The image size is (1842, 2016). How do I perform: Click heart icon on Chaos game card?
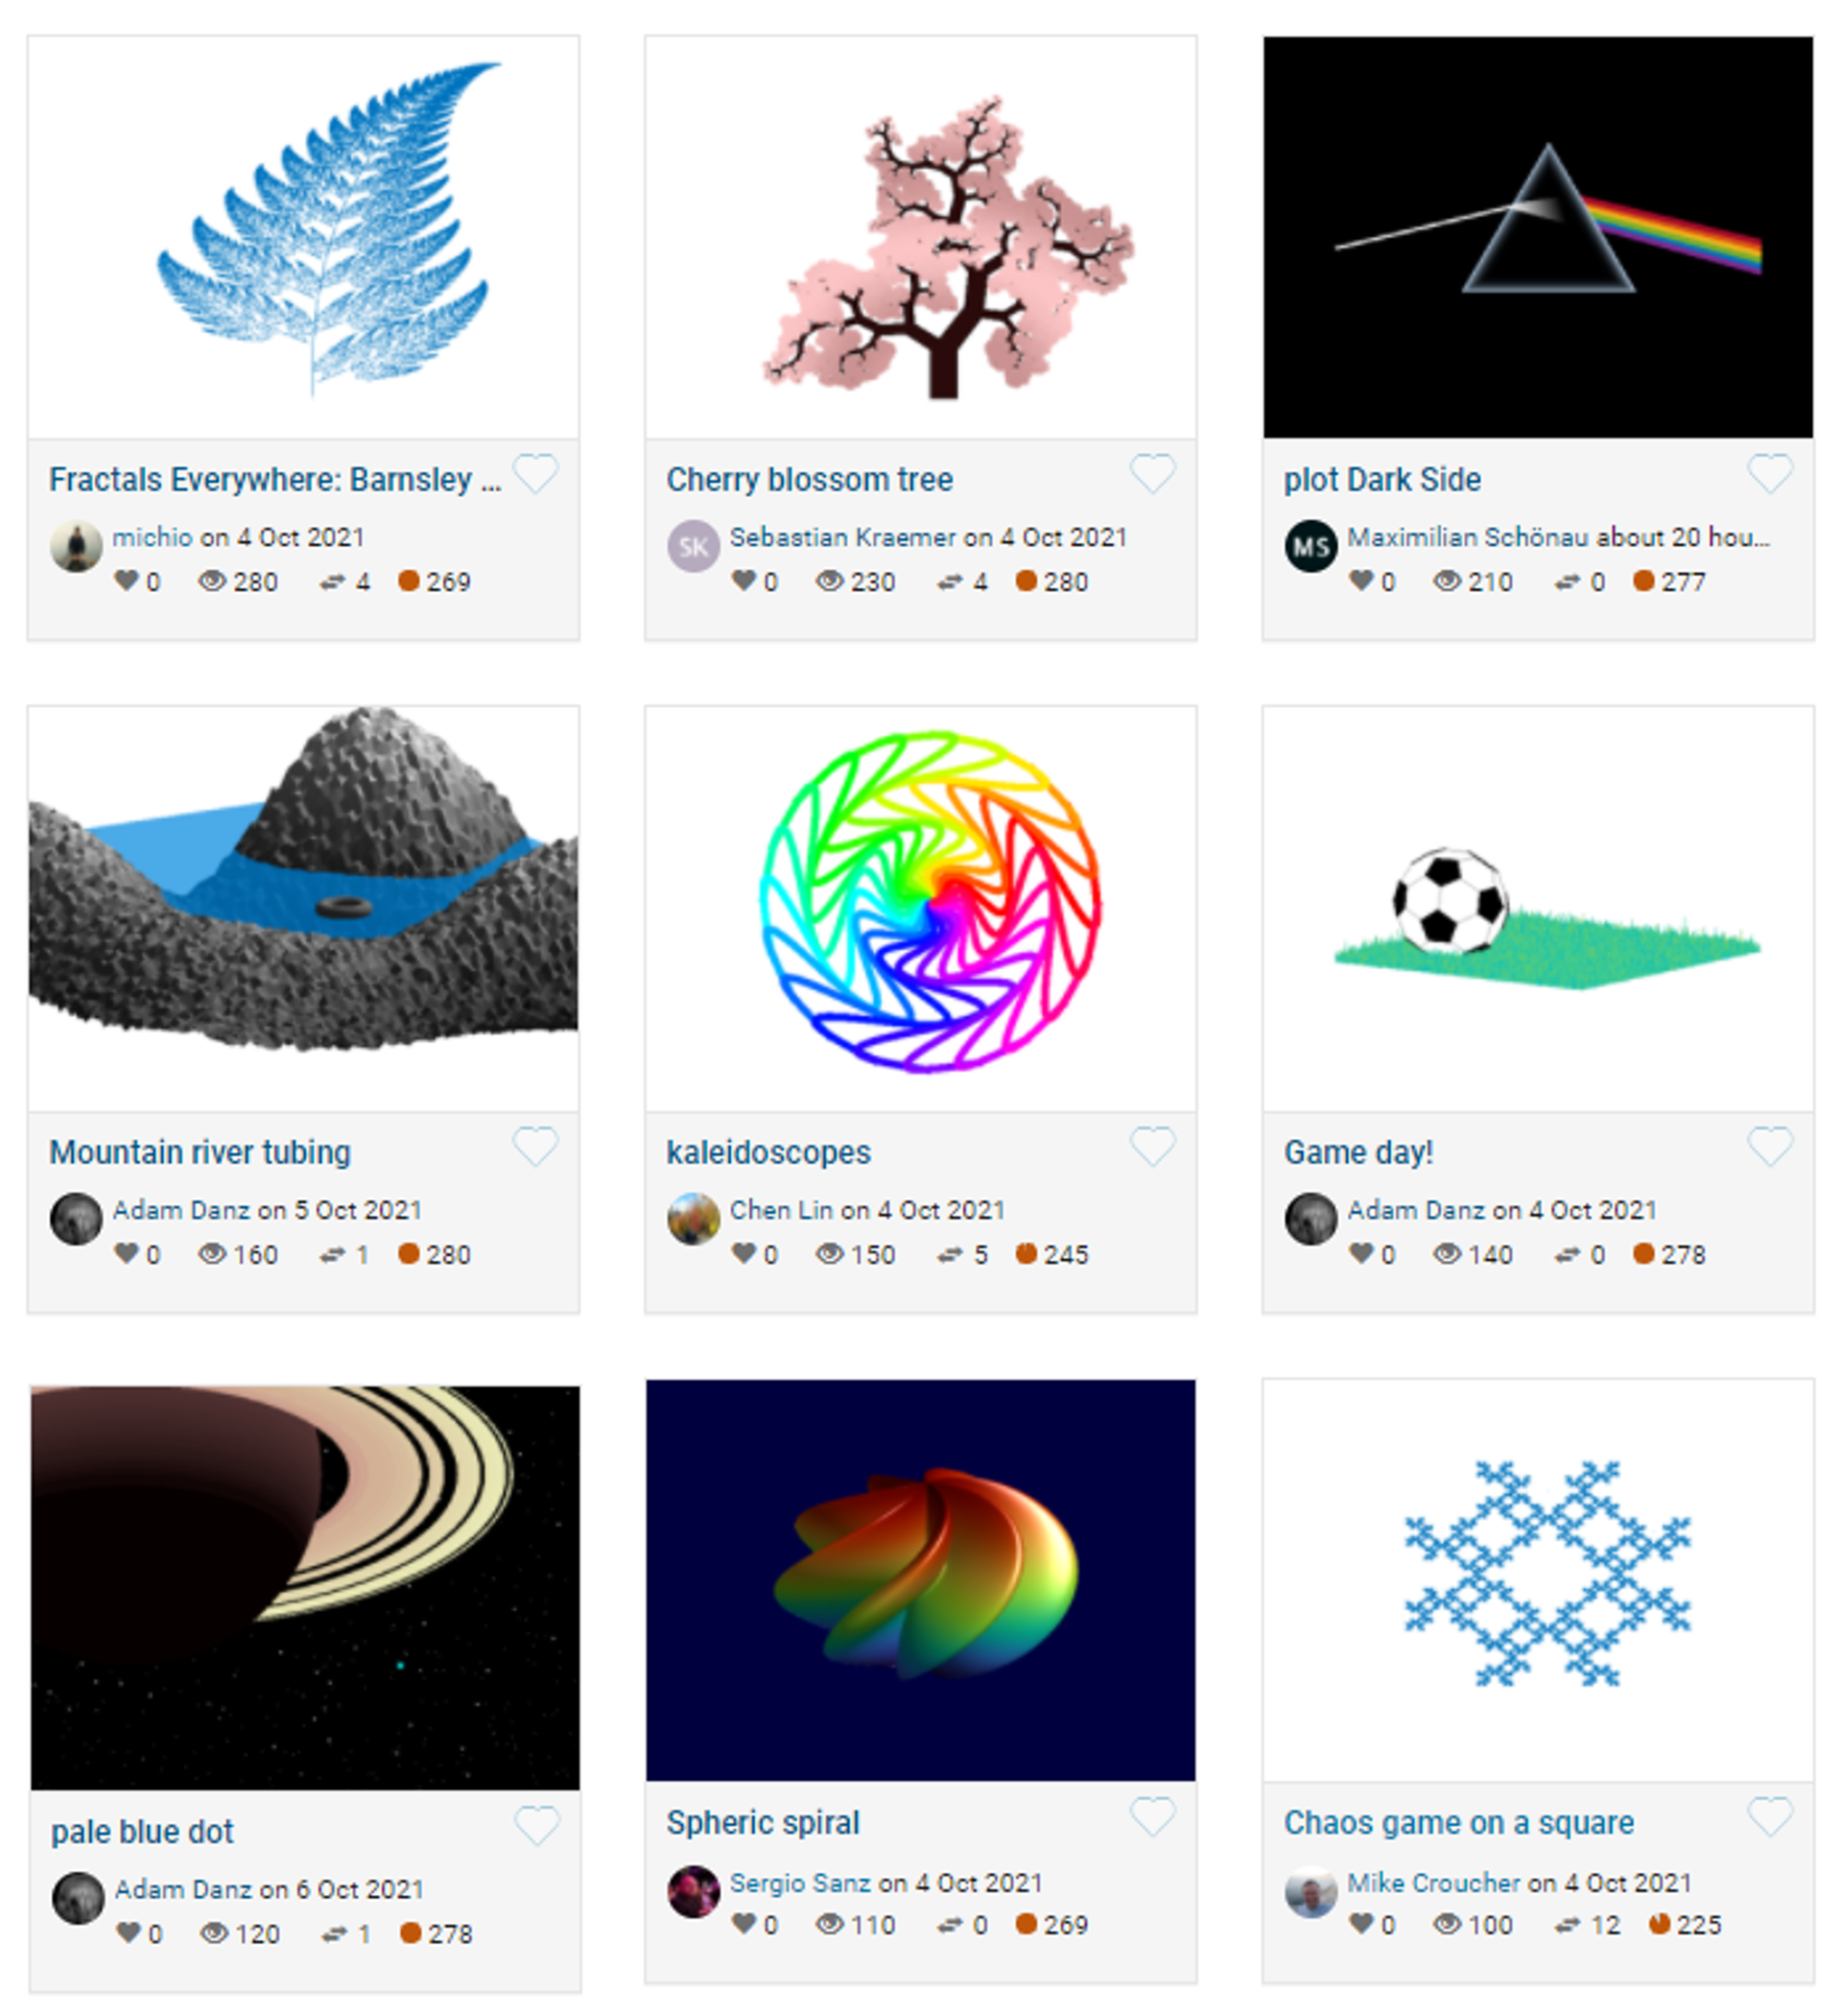1769,1817
